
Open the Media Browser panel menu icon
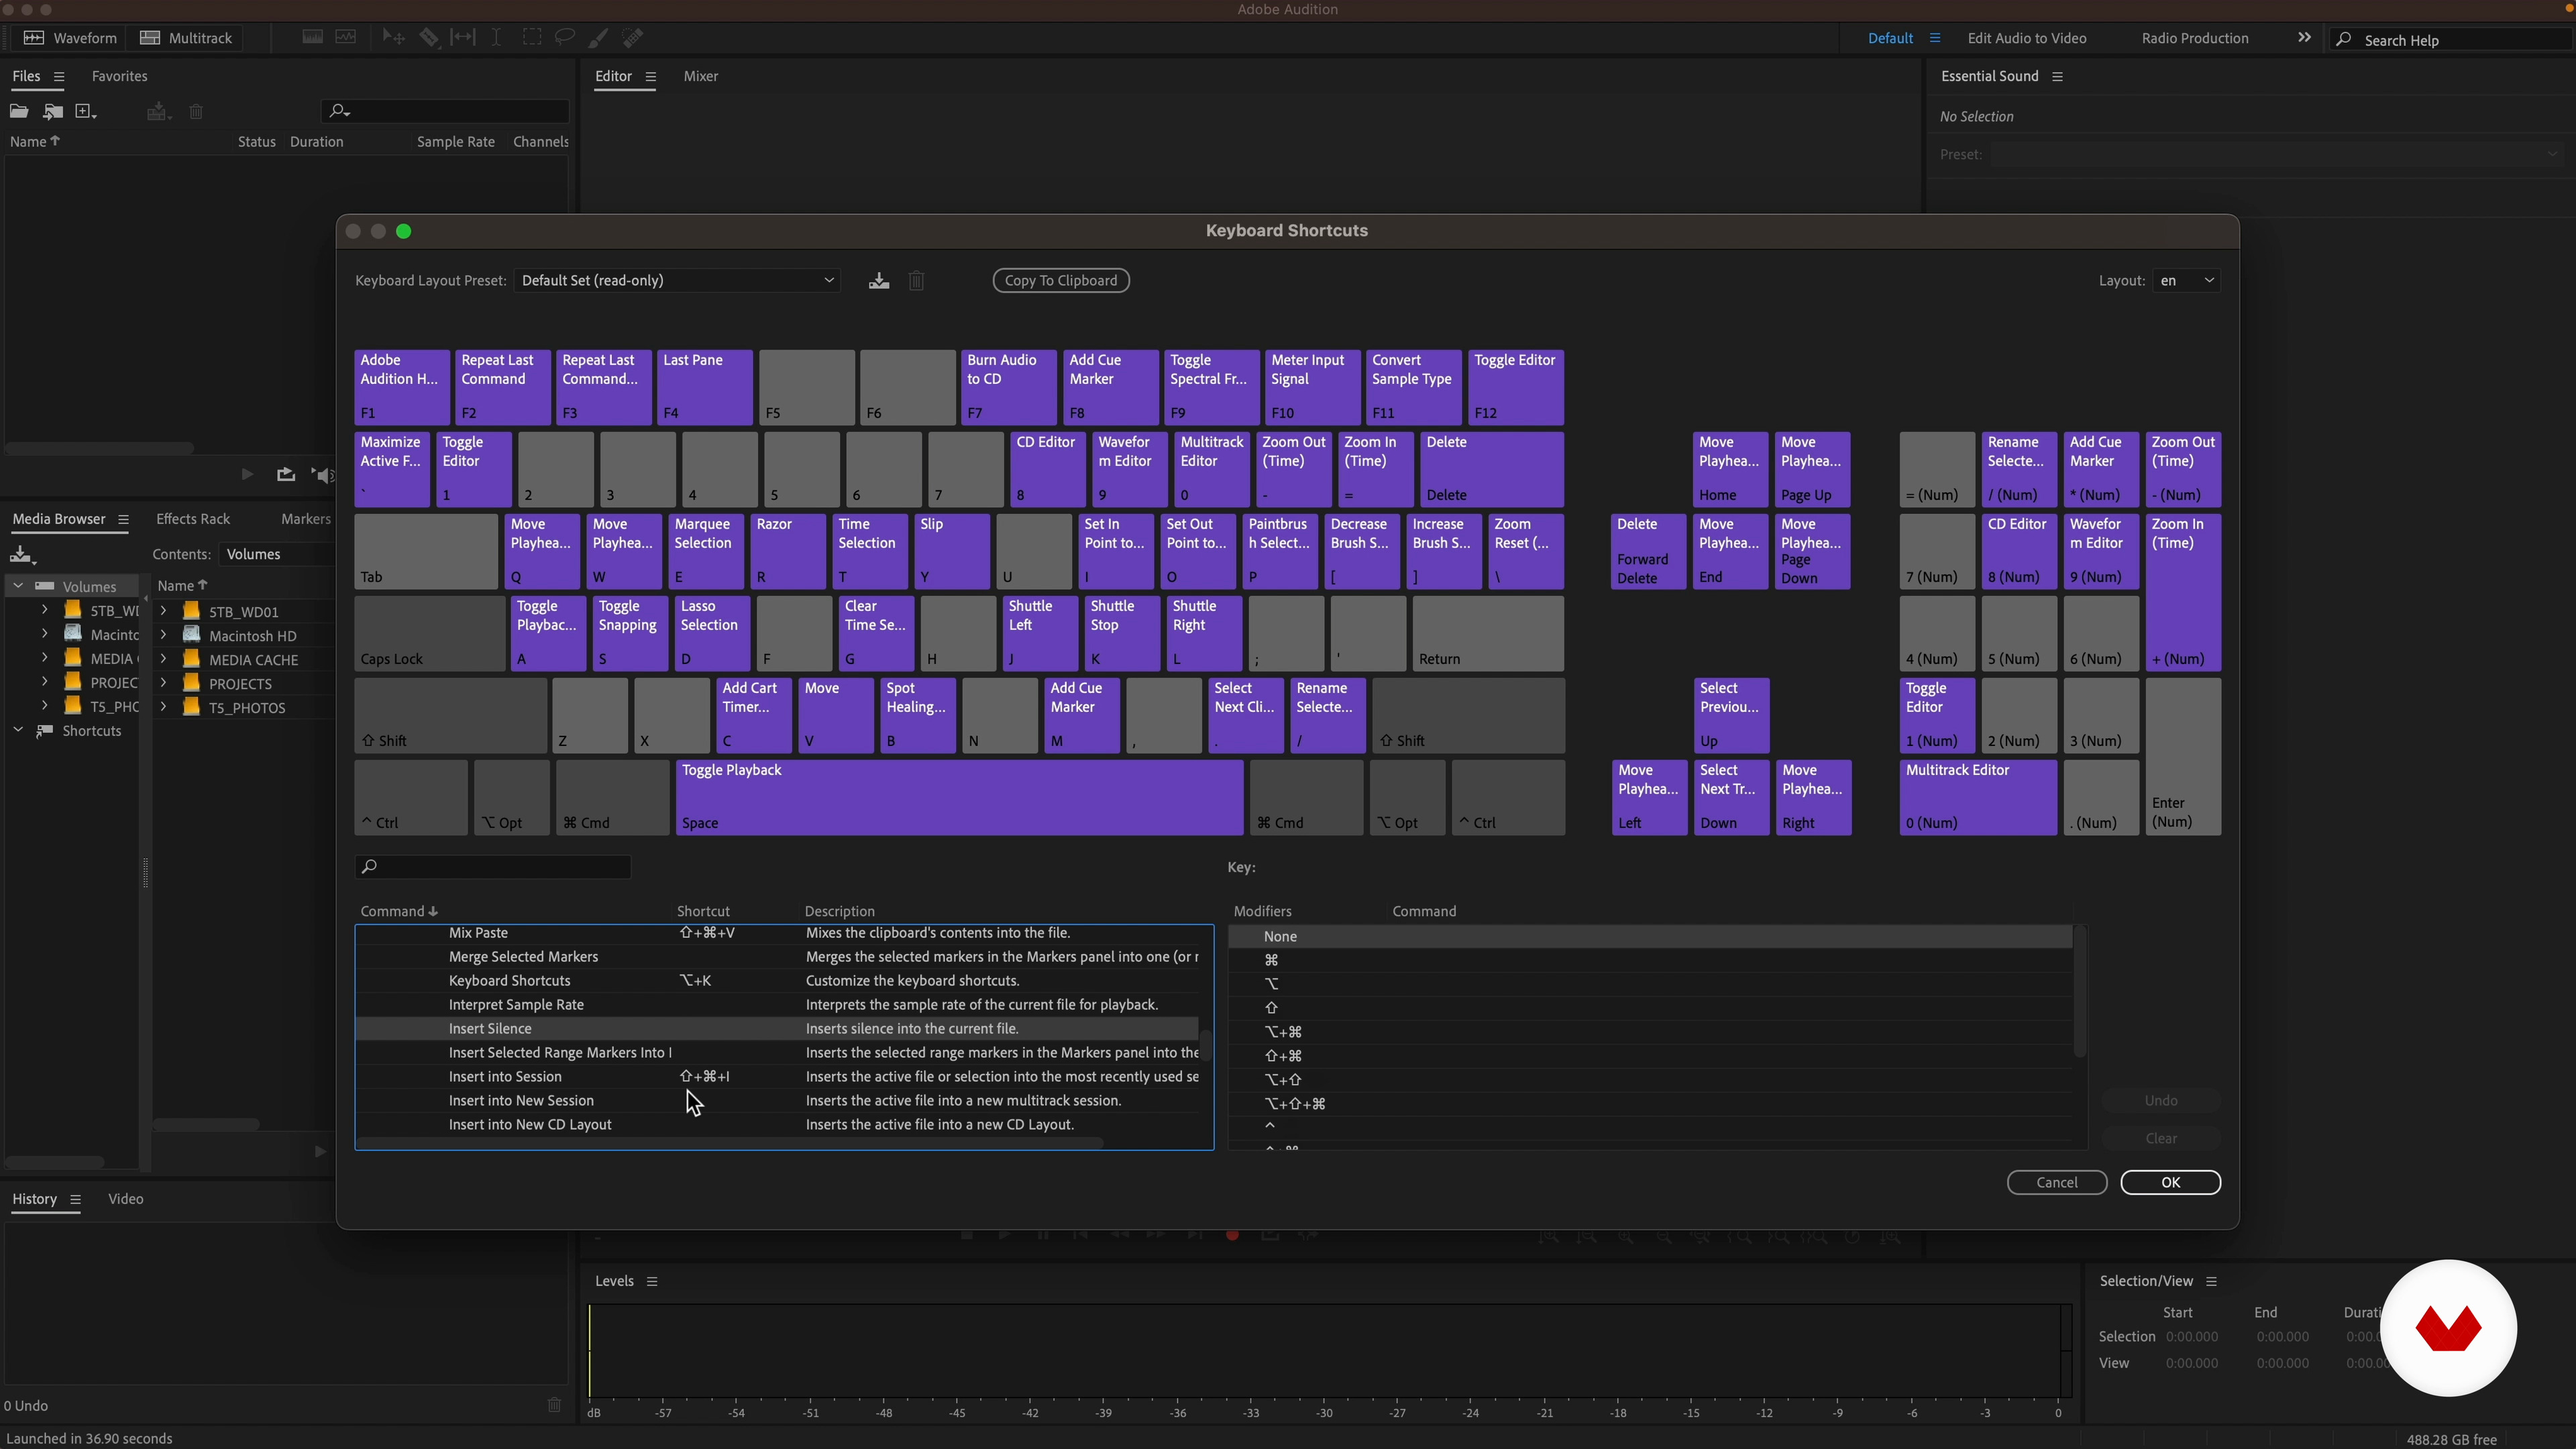click(123, 519)
